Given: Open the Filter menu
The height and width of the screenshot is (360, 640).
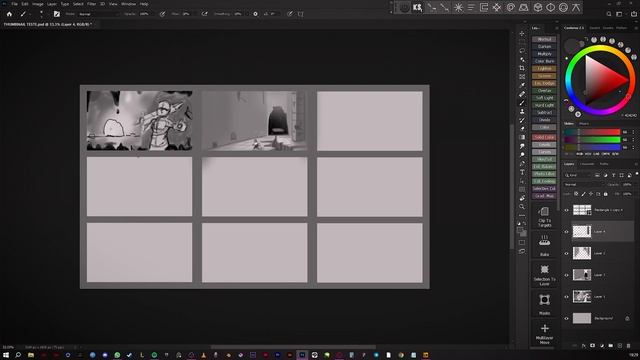Looking at the screenshot, I should [x=91, y=4].
